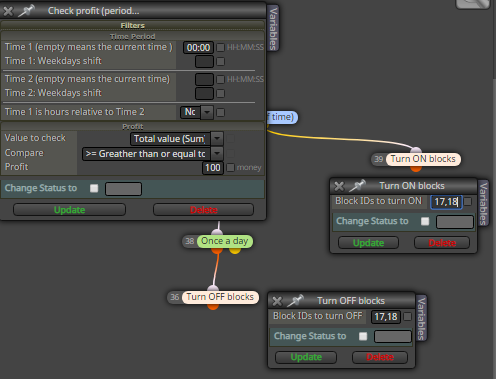The height and width of the screenshot is (379, 496).
Task: Select the partially hidden blue time node
Action: coord(282,117)
